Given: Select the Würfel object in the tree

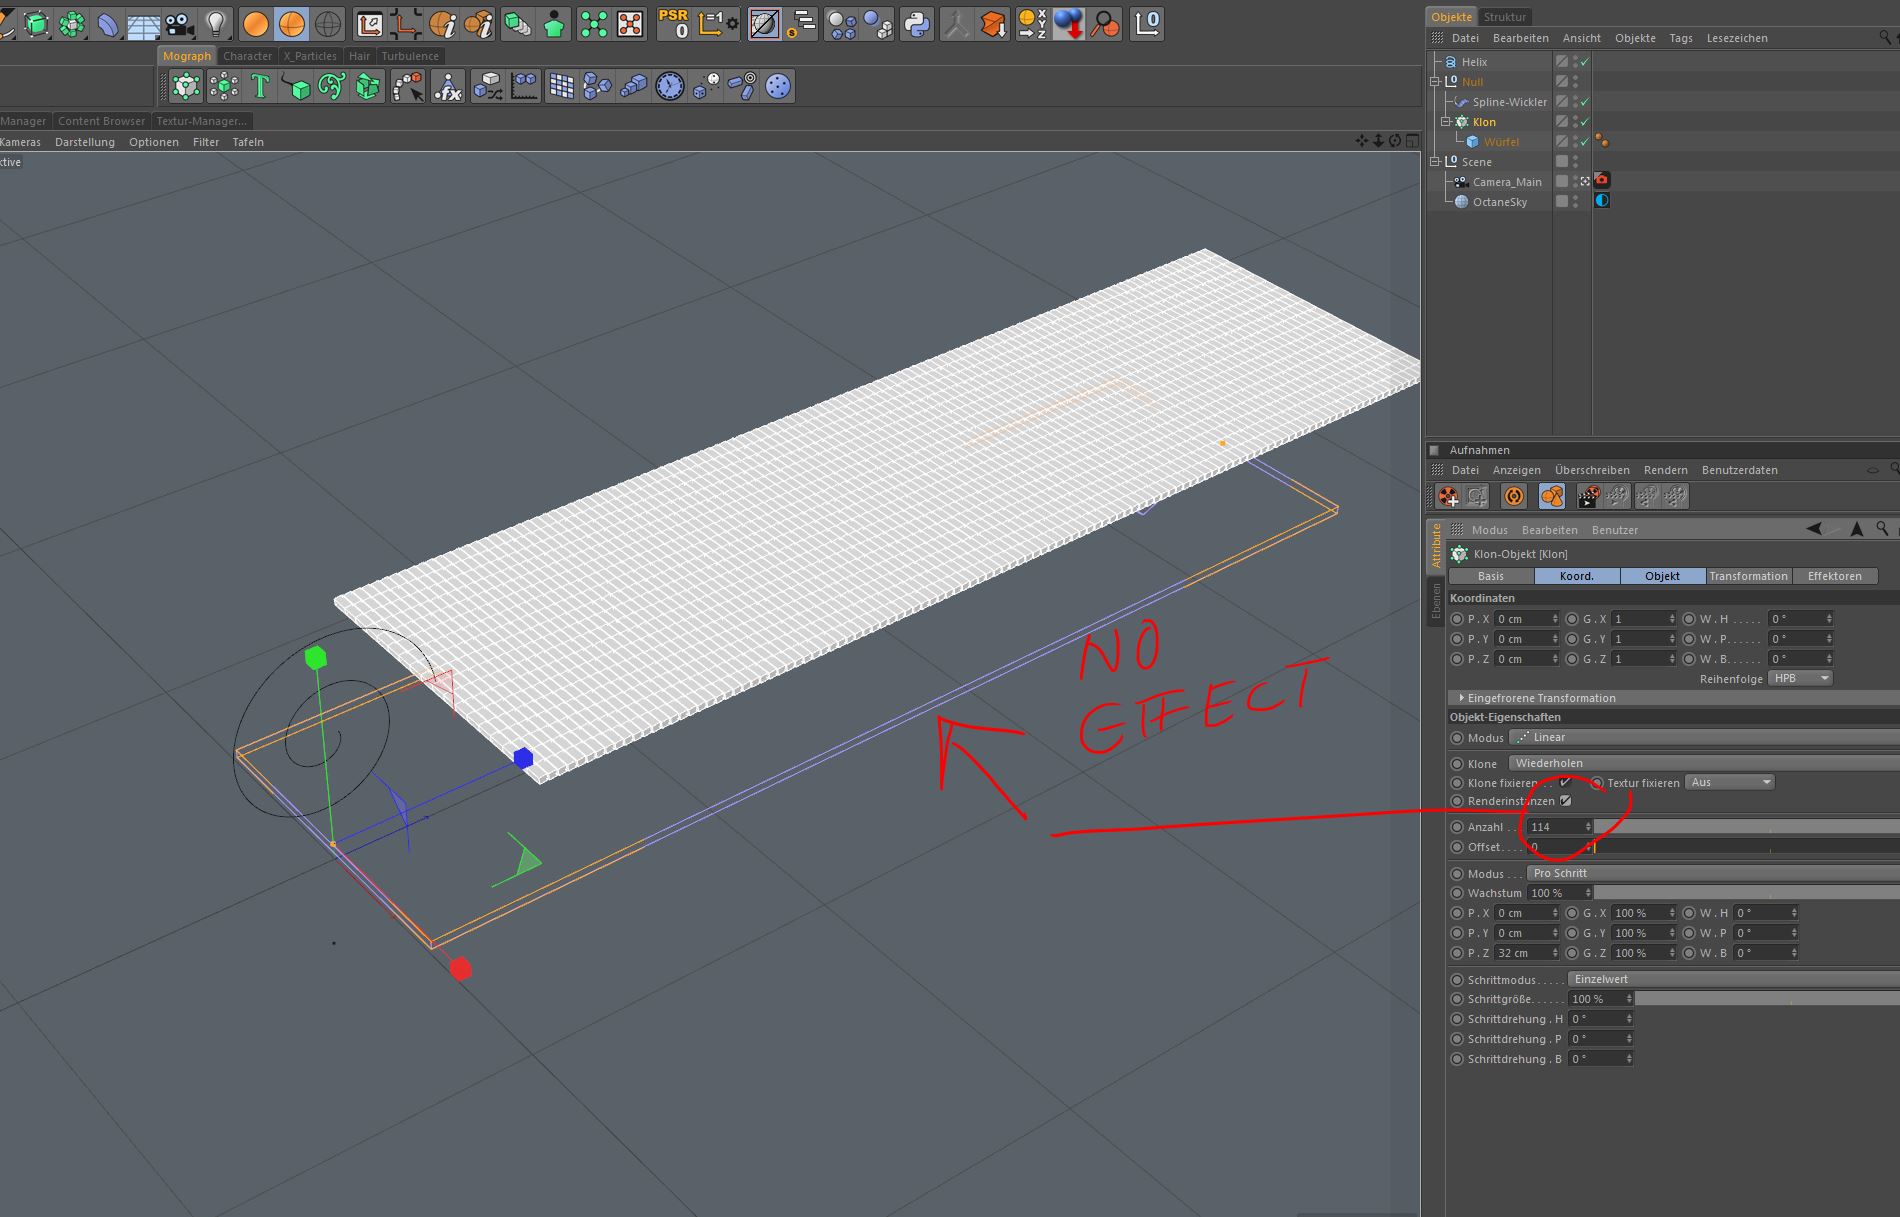Looking at the screenshot, I should pyautogui.click(x=1501, y=142).
